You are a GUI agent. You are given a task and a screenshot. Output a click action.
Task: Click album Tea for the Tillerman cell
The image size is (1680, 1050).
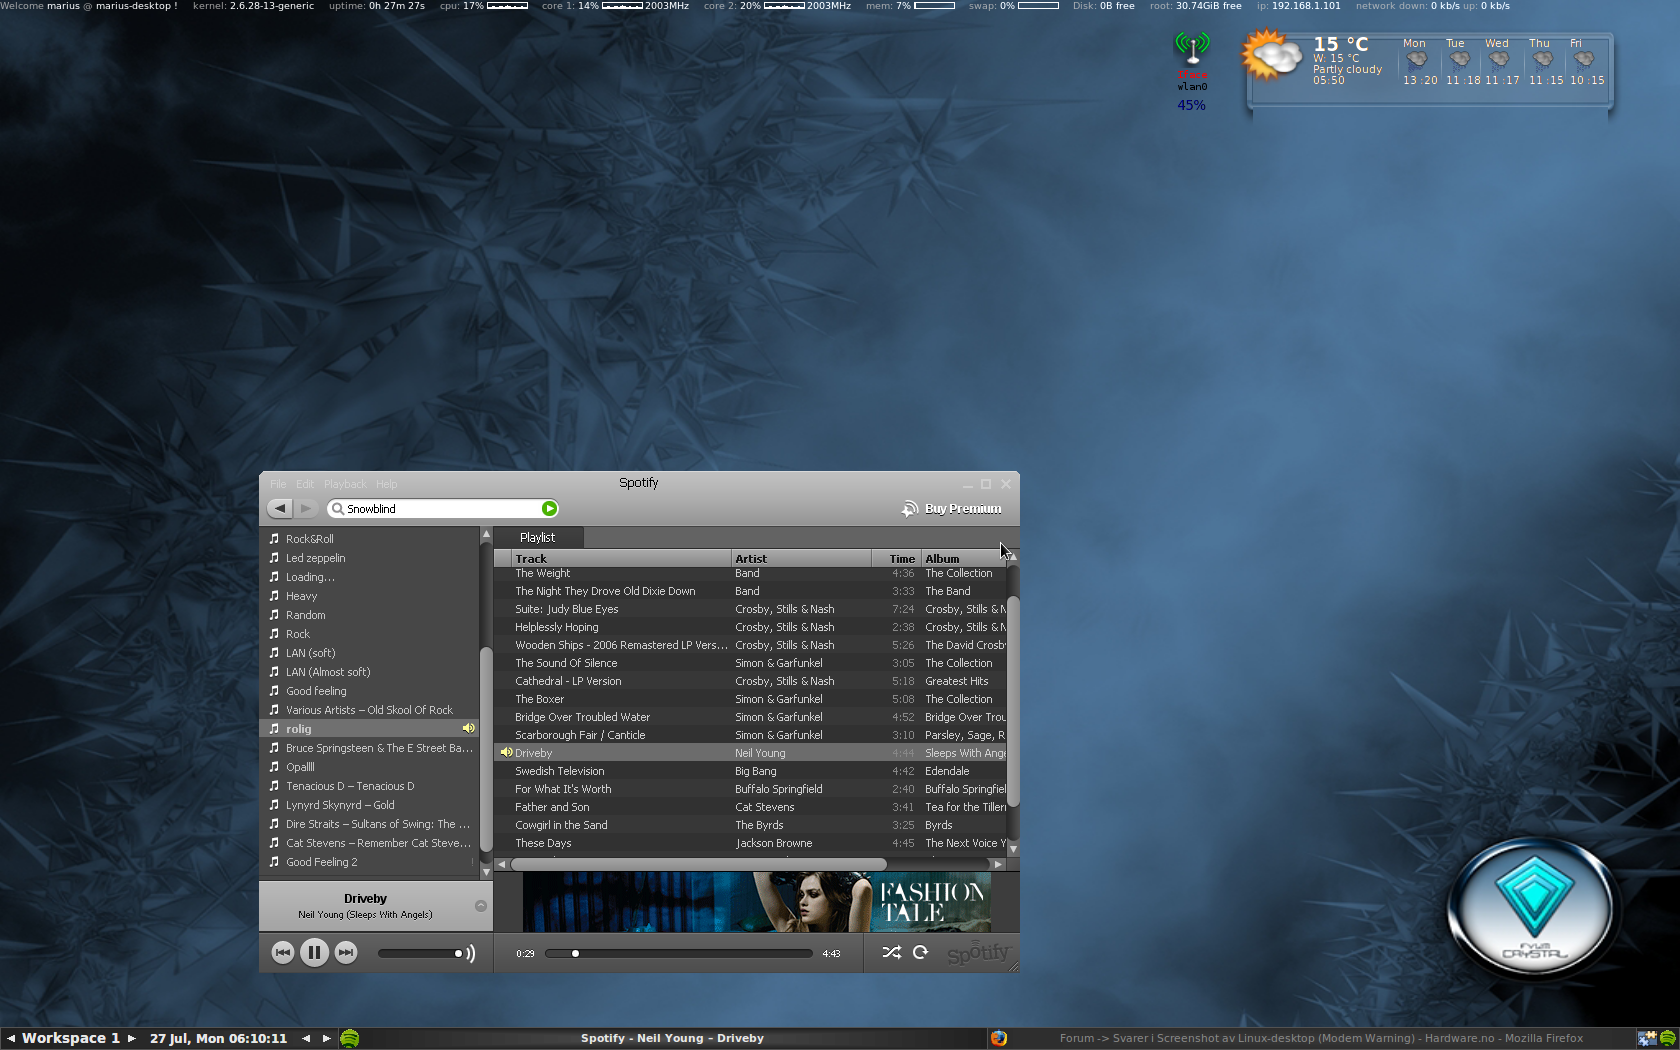(965, 807)
